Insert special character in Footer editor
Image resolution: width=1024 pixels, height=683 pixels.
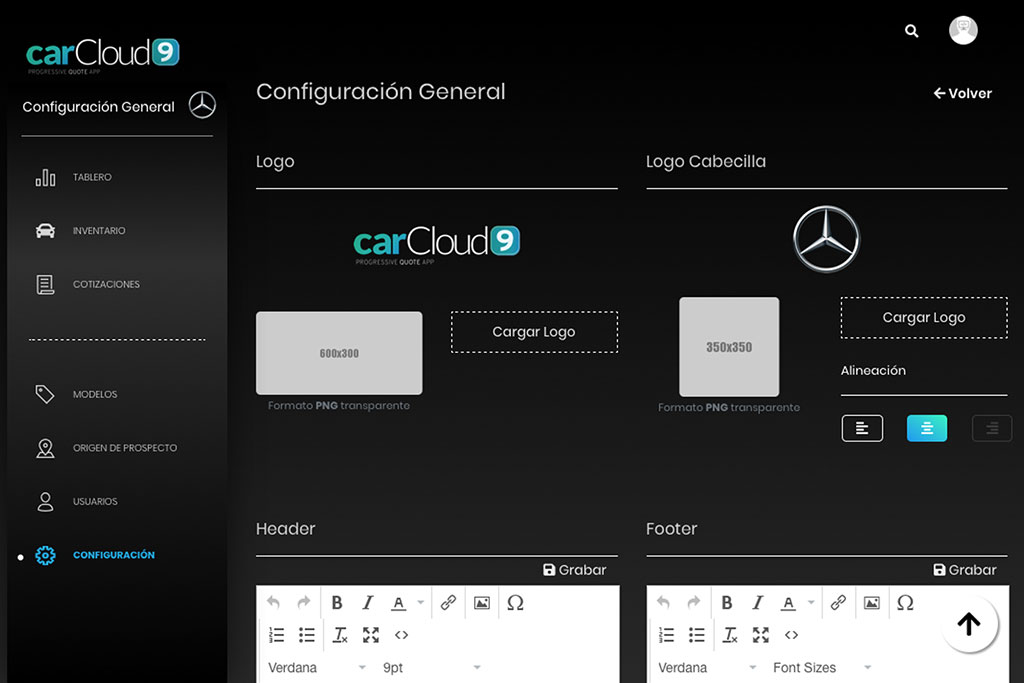[x=905, y=603]
